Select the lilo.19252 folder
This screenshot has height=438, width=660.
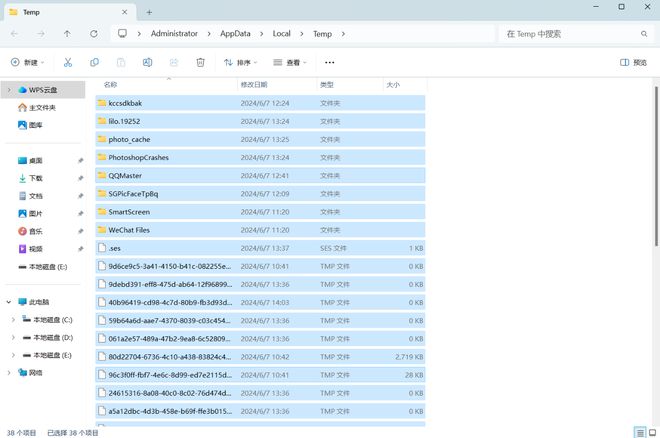pos(260,121)
